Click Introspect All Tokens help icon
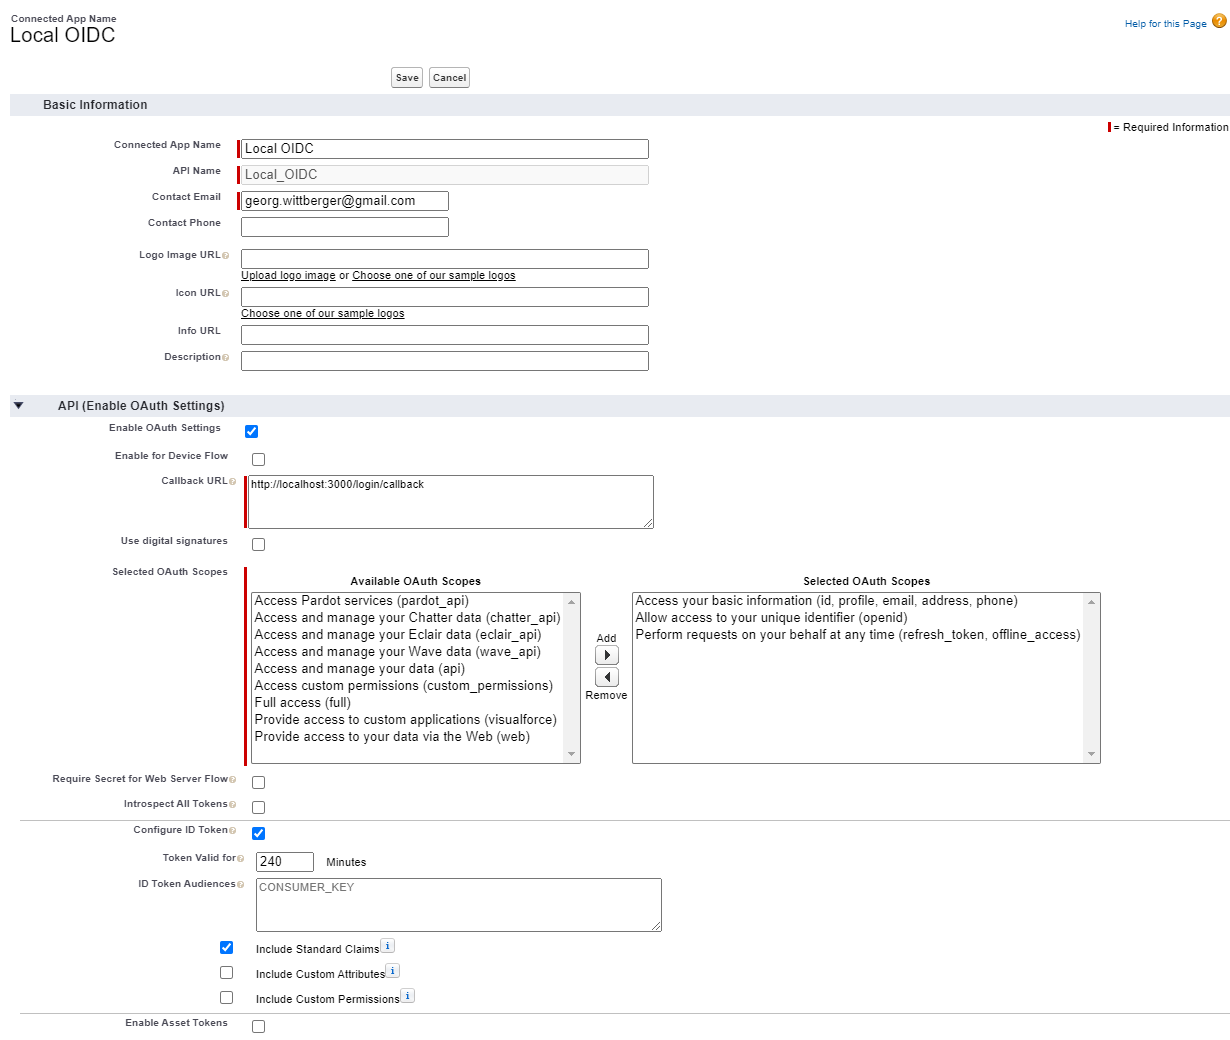This screenshot has width=1230, height=1040. [232, 805]
